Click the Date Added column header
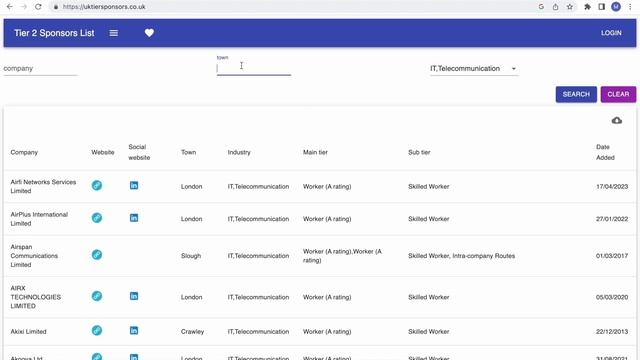640x360 pixels. pyautogui.click(x=605, y=152)
